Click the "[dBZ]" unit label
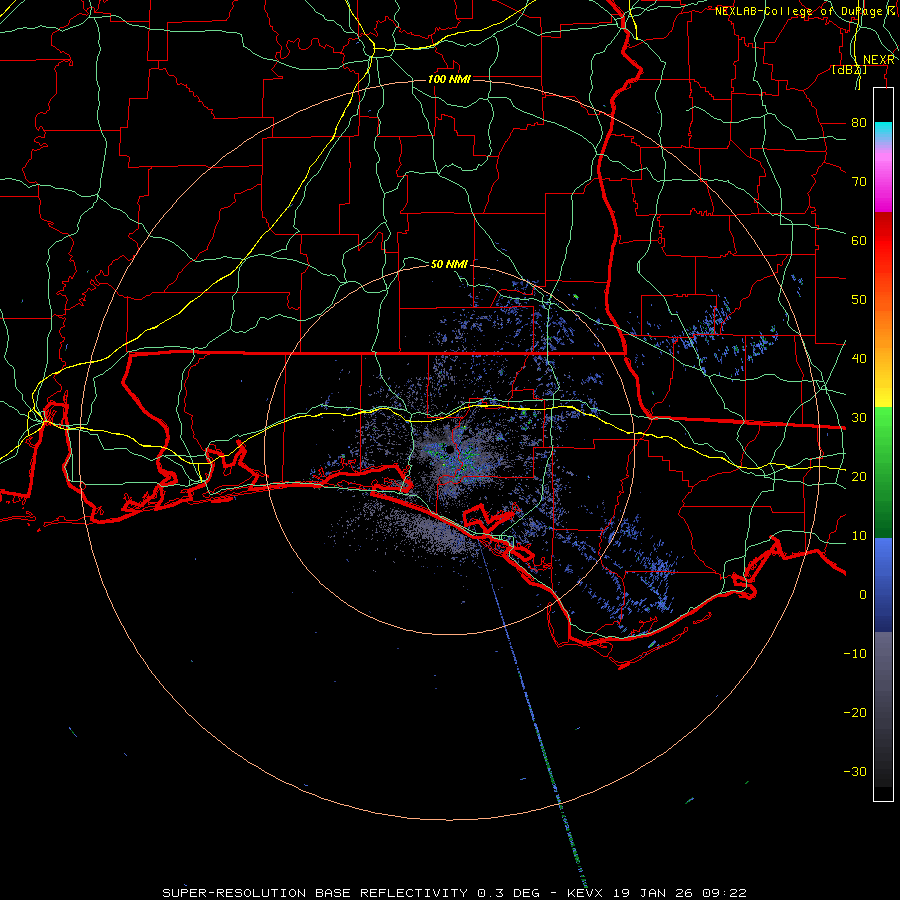Image resolution: width=900 pixels, height=900 pixels. (849, 69)
